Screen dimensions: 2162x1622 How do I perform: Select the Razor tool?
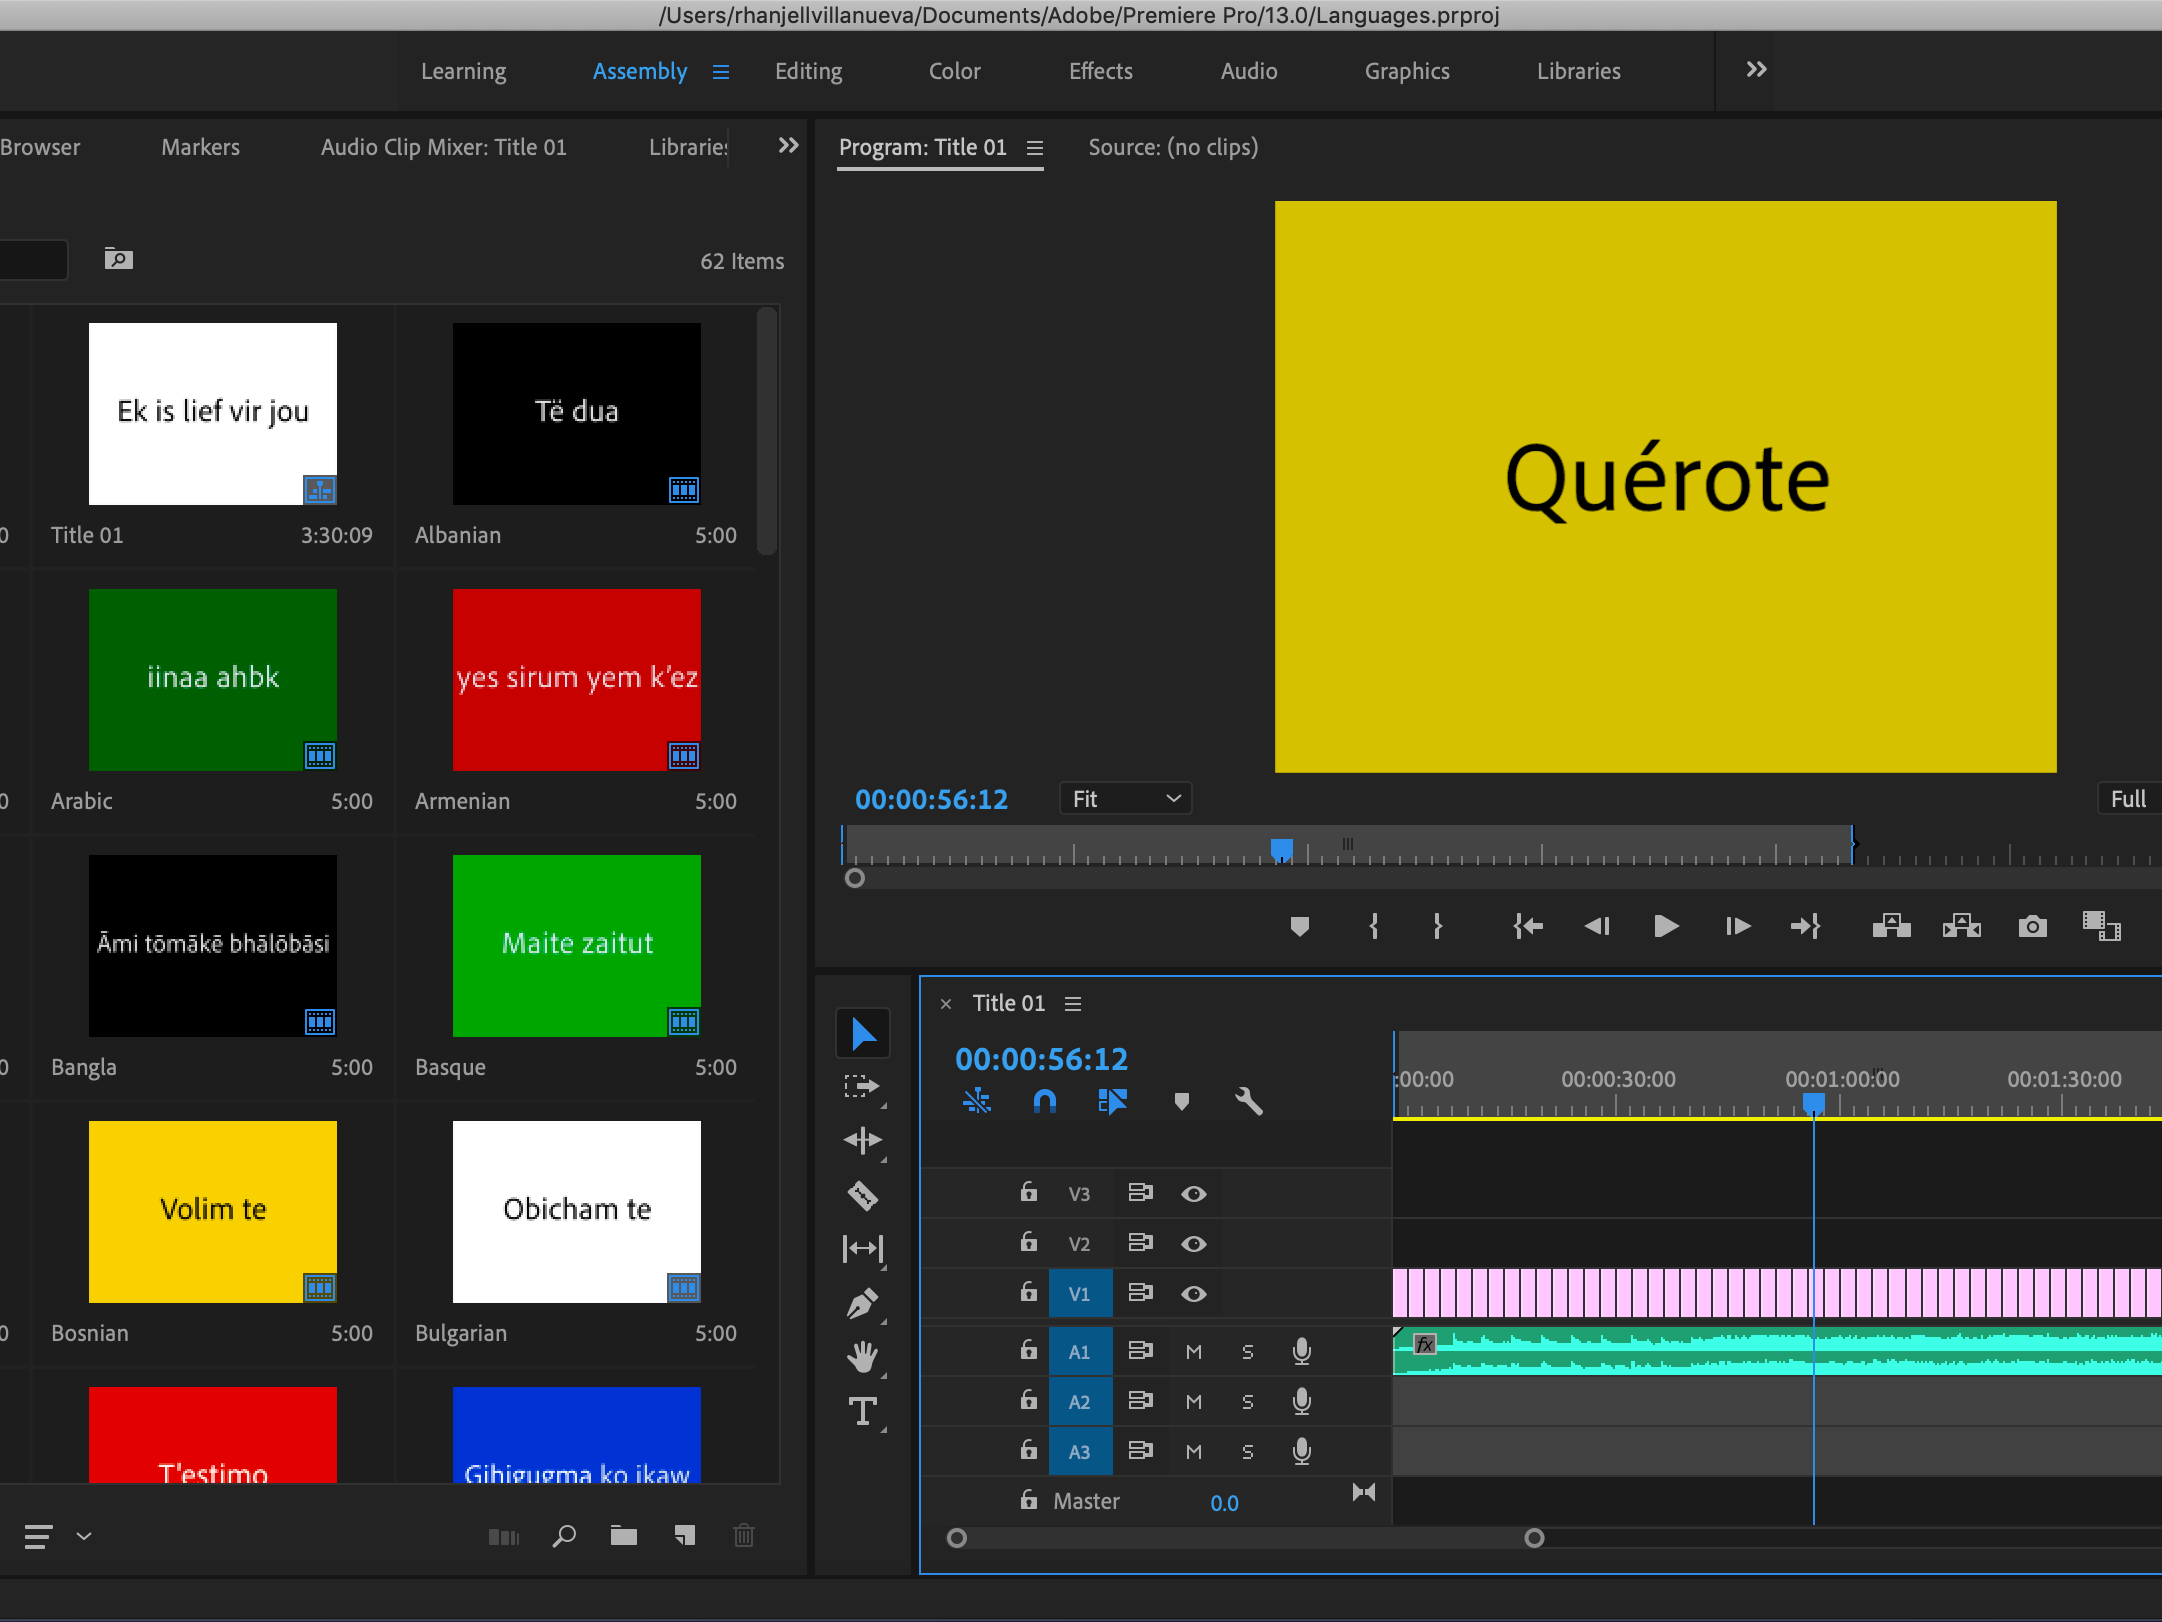[x=863, y=1195]
